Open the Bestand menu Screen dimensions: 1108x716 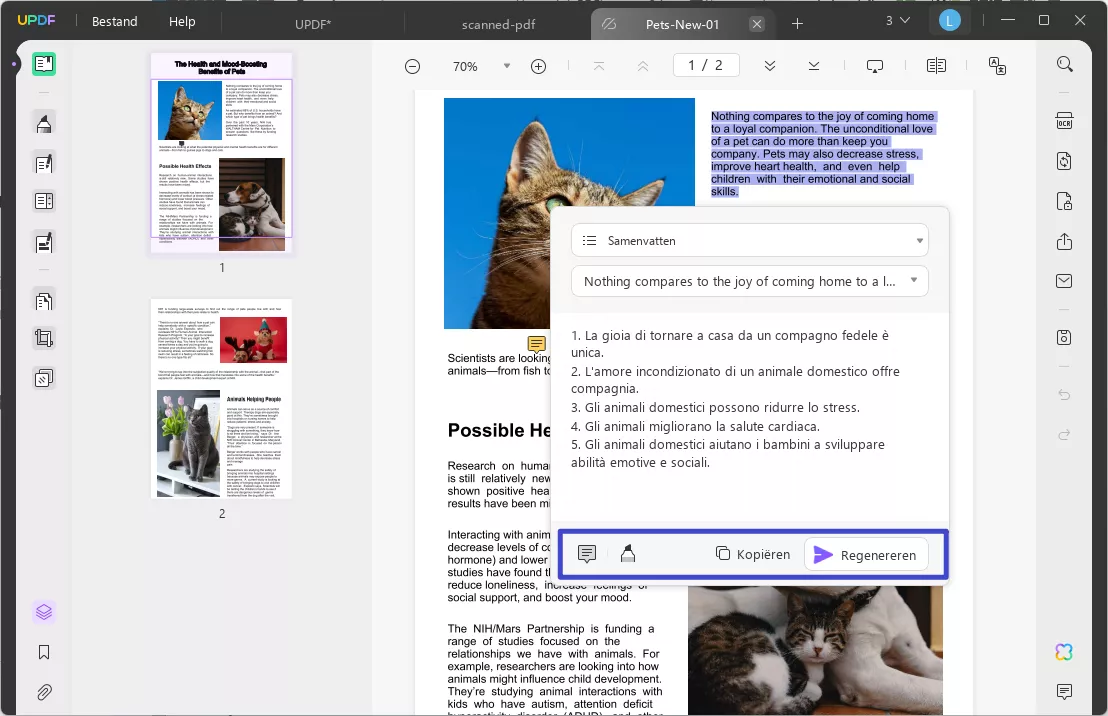(x=114, y=20)
